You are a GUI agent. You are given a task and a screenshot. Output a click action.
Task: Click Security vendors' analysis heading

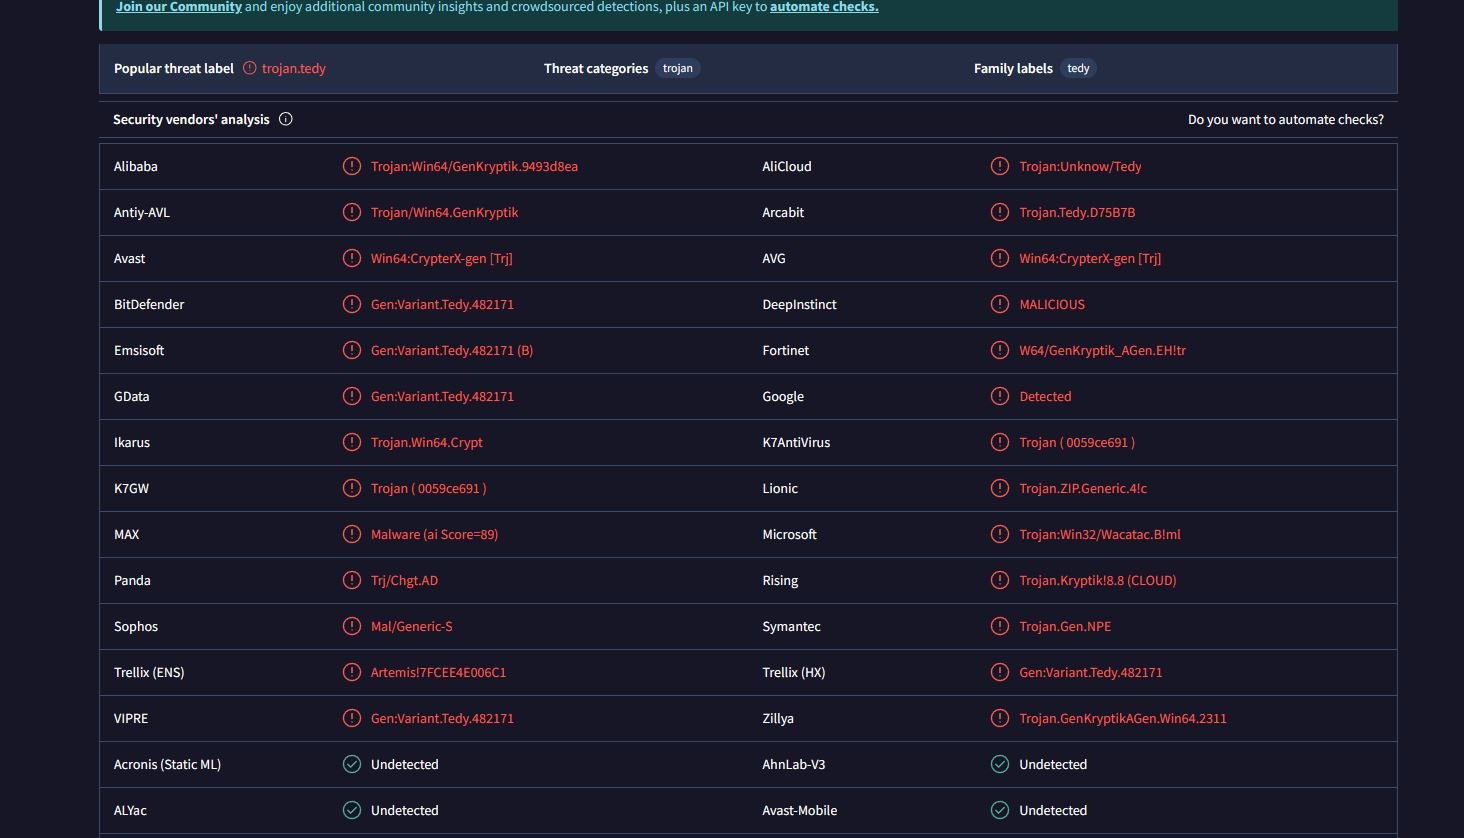pyautogui.click(x=191, y=119)
